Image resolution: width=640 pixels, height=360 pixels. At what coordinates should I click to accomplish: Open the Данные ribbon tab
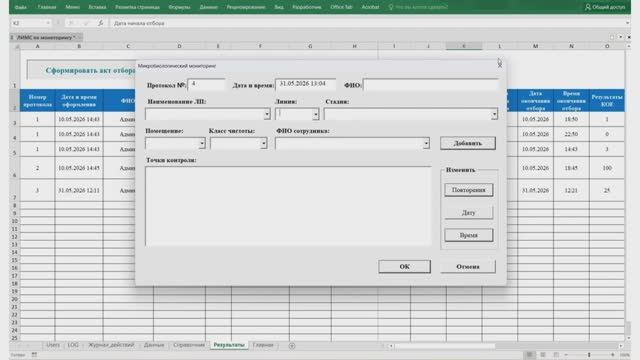(209, 7)
